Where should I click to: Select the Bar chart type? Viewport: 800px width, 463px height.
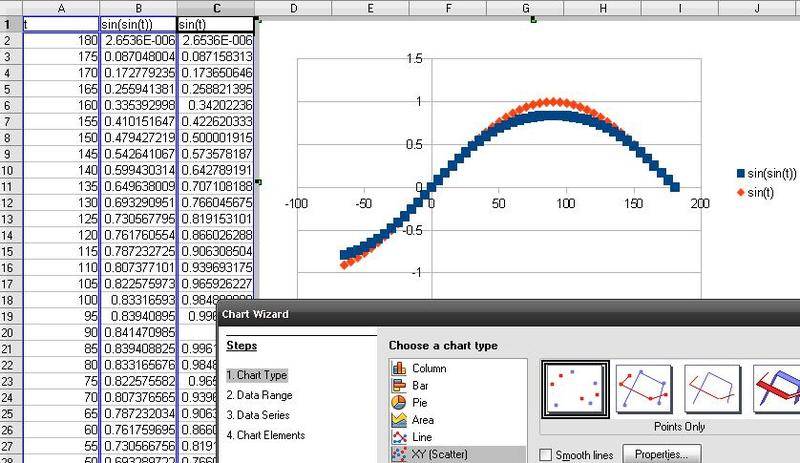click(418, 385)
